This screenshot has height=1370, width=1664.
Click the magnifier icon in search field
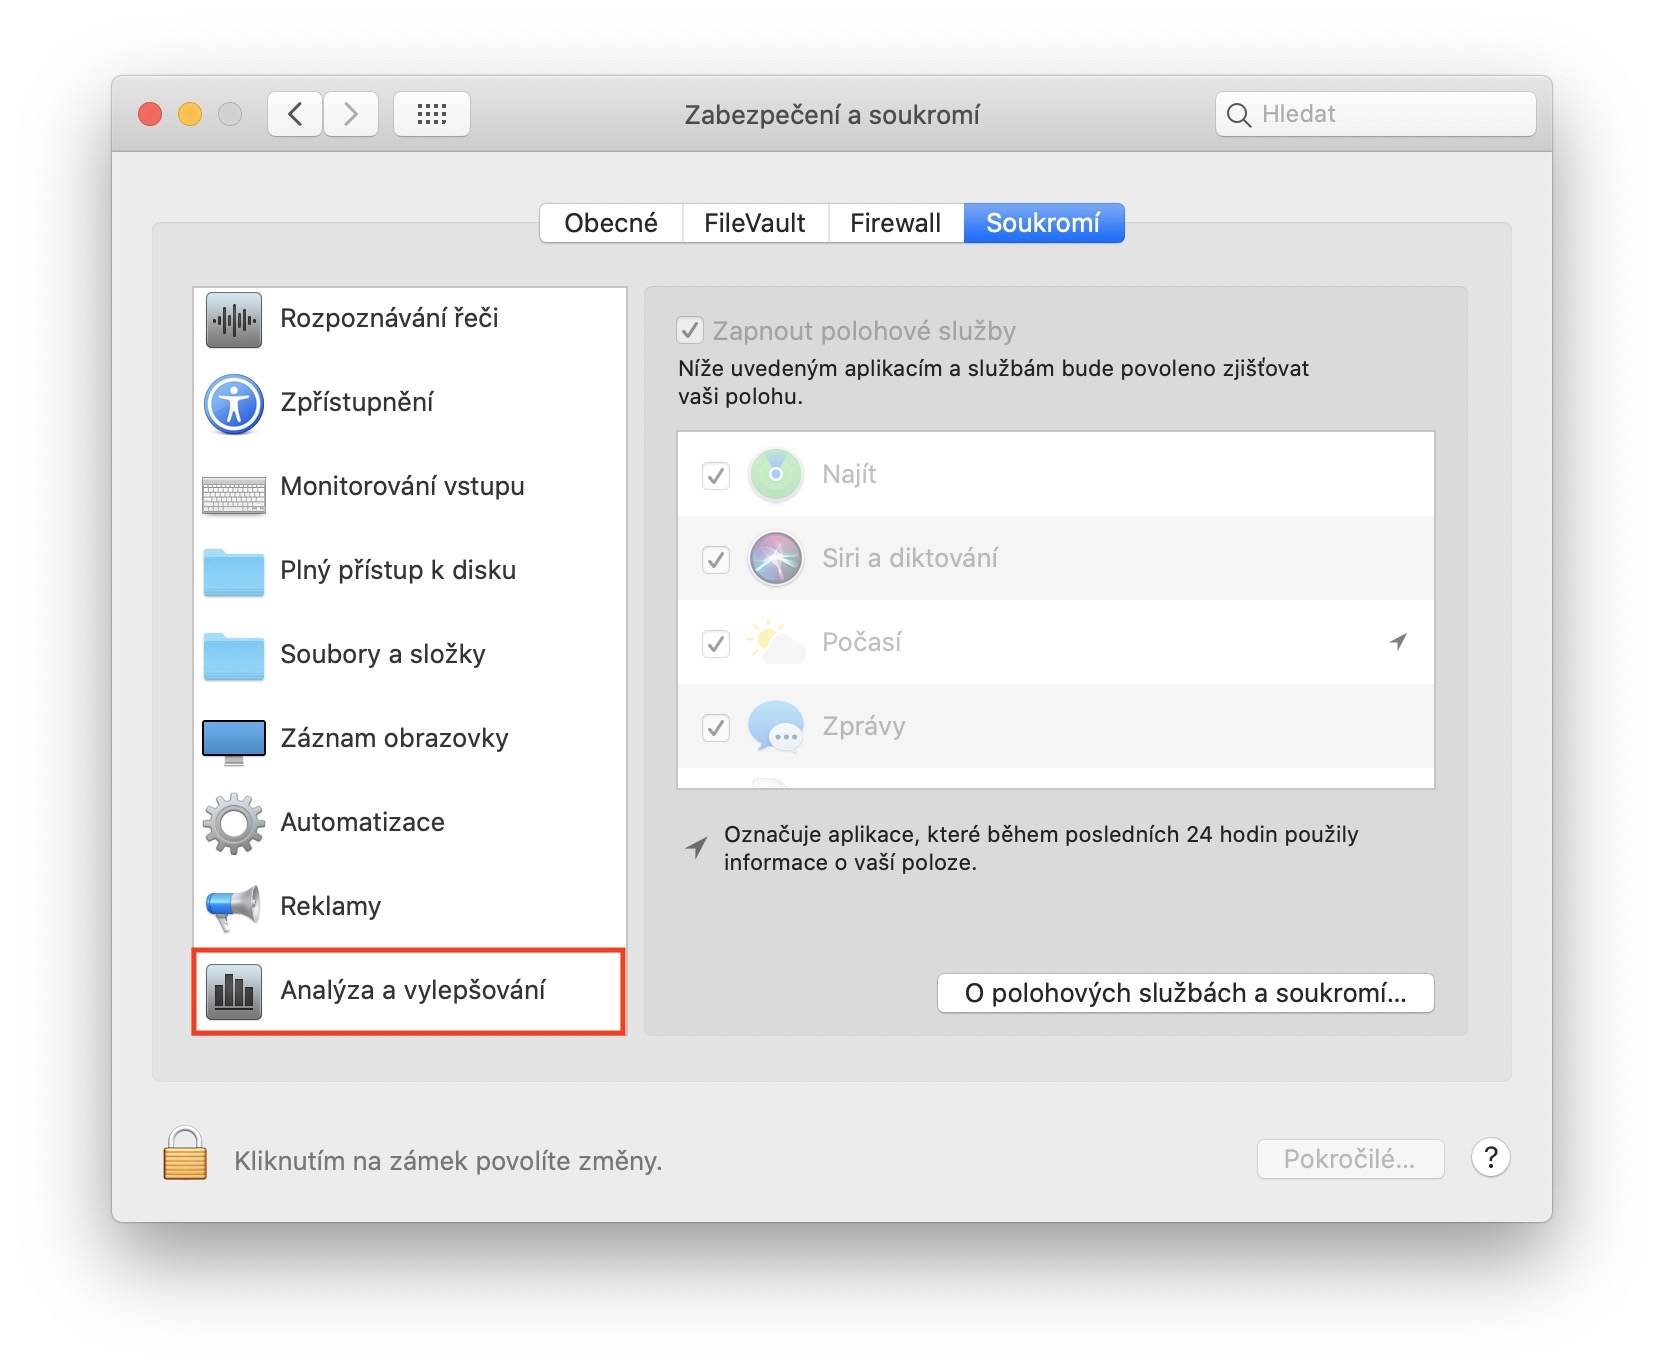click(1239, 115)
